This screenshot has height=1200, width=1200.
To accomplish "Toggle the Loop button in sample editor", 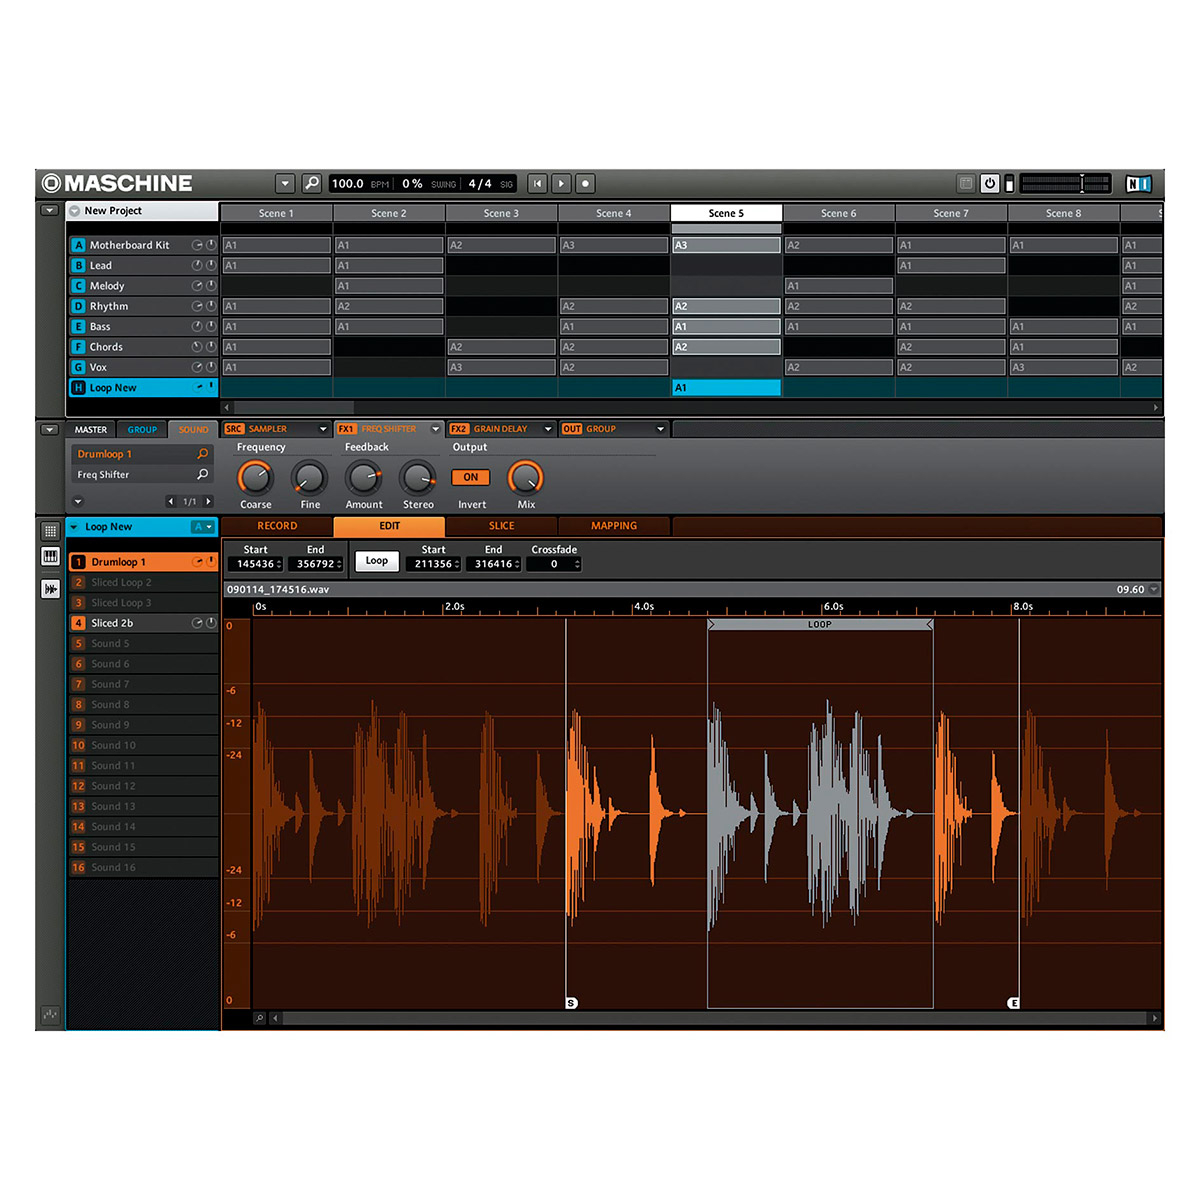I will [377, 561].
